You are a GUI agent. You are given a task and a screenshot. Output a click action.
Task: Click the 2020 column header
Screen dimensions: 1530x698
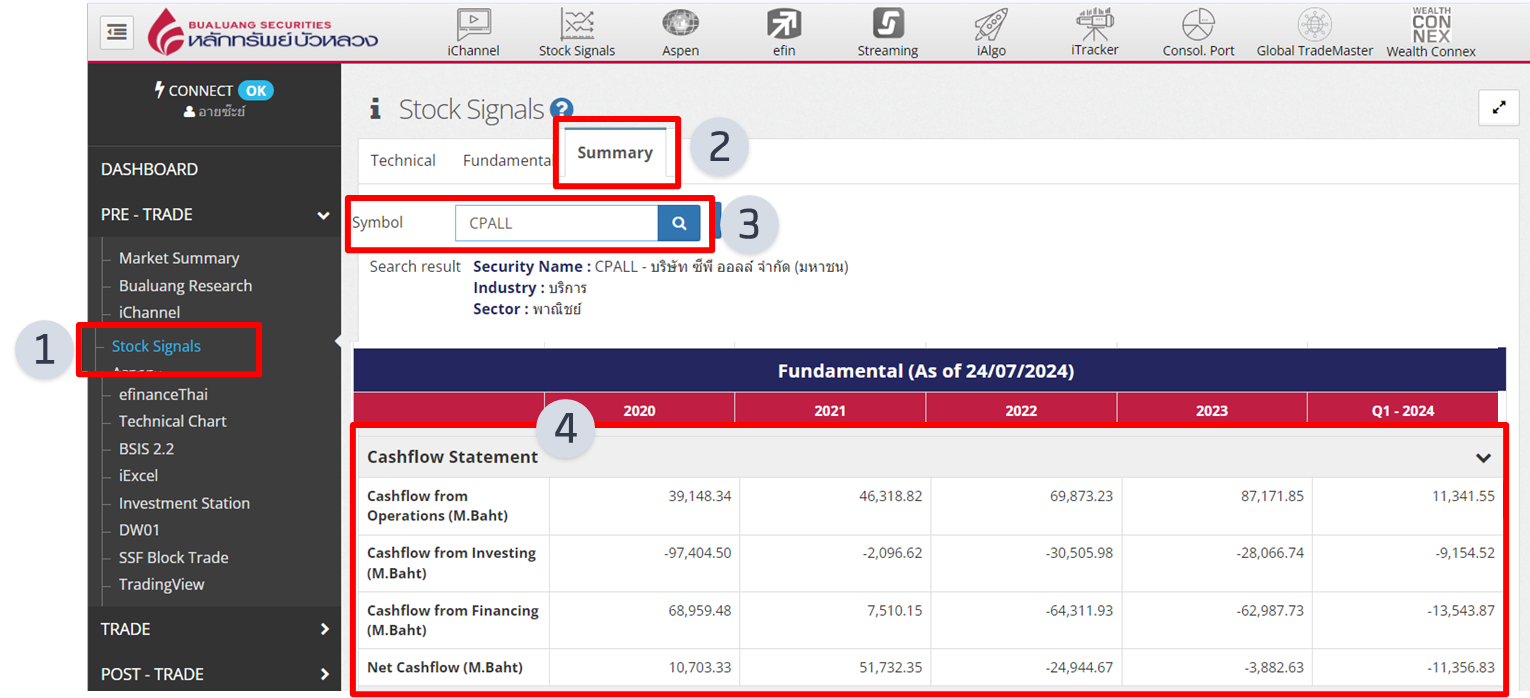[639, 410]
